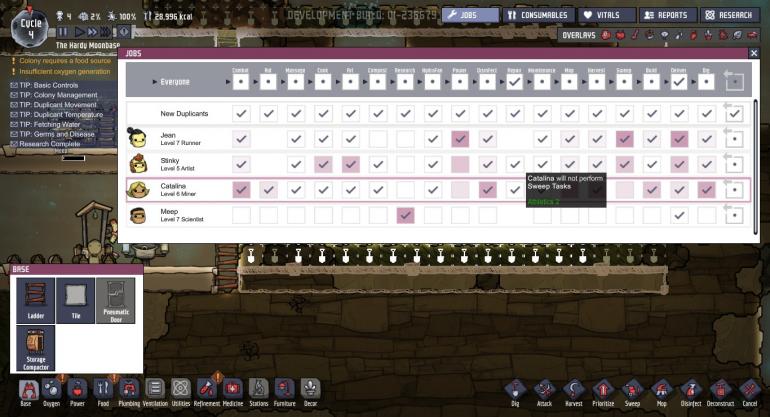The width and height of the screenshot is (770, 417).
Task: Toggle Jean's Power job checkbox
Action: (x=460, y=139)
